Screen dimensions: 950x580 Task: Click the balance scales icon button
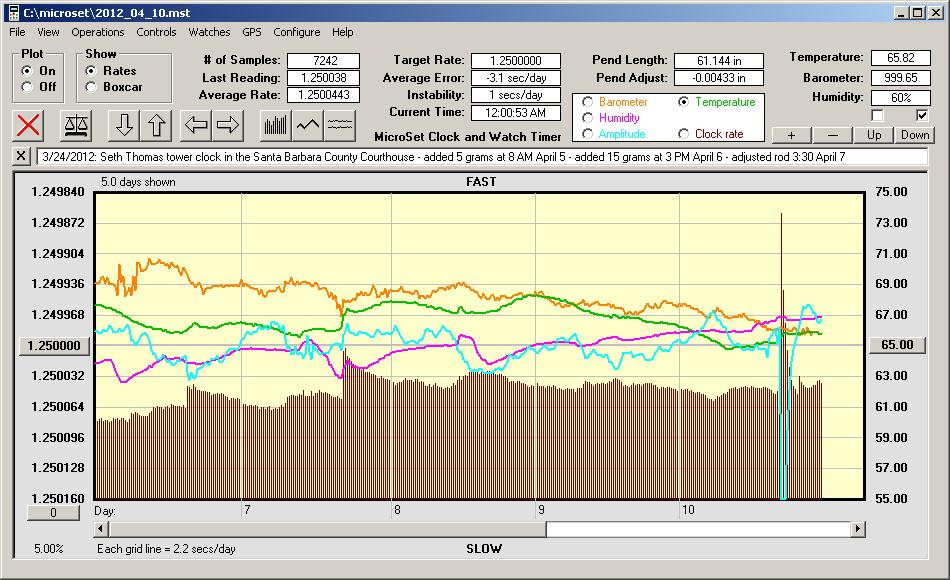pos(76,125)
